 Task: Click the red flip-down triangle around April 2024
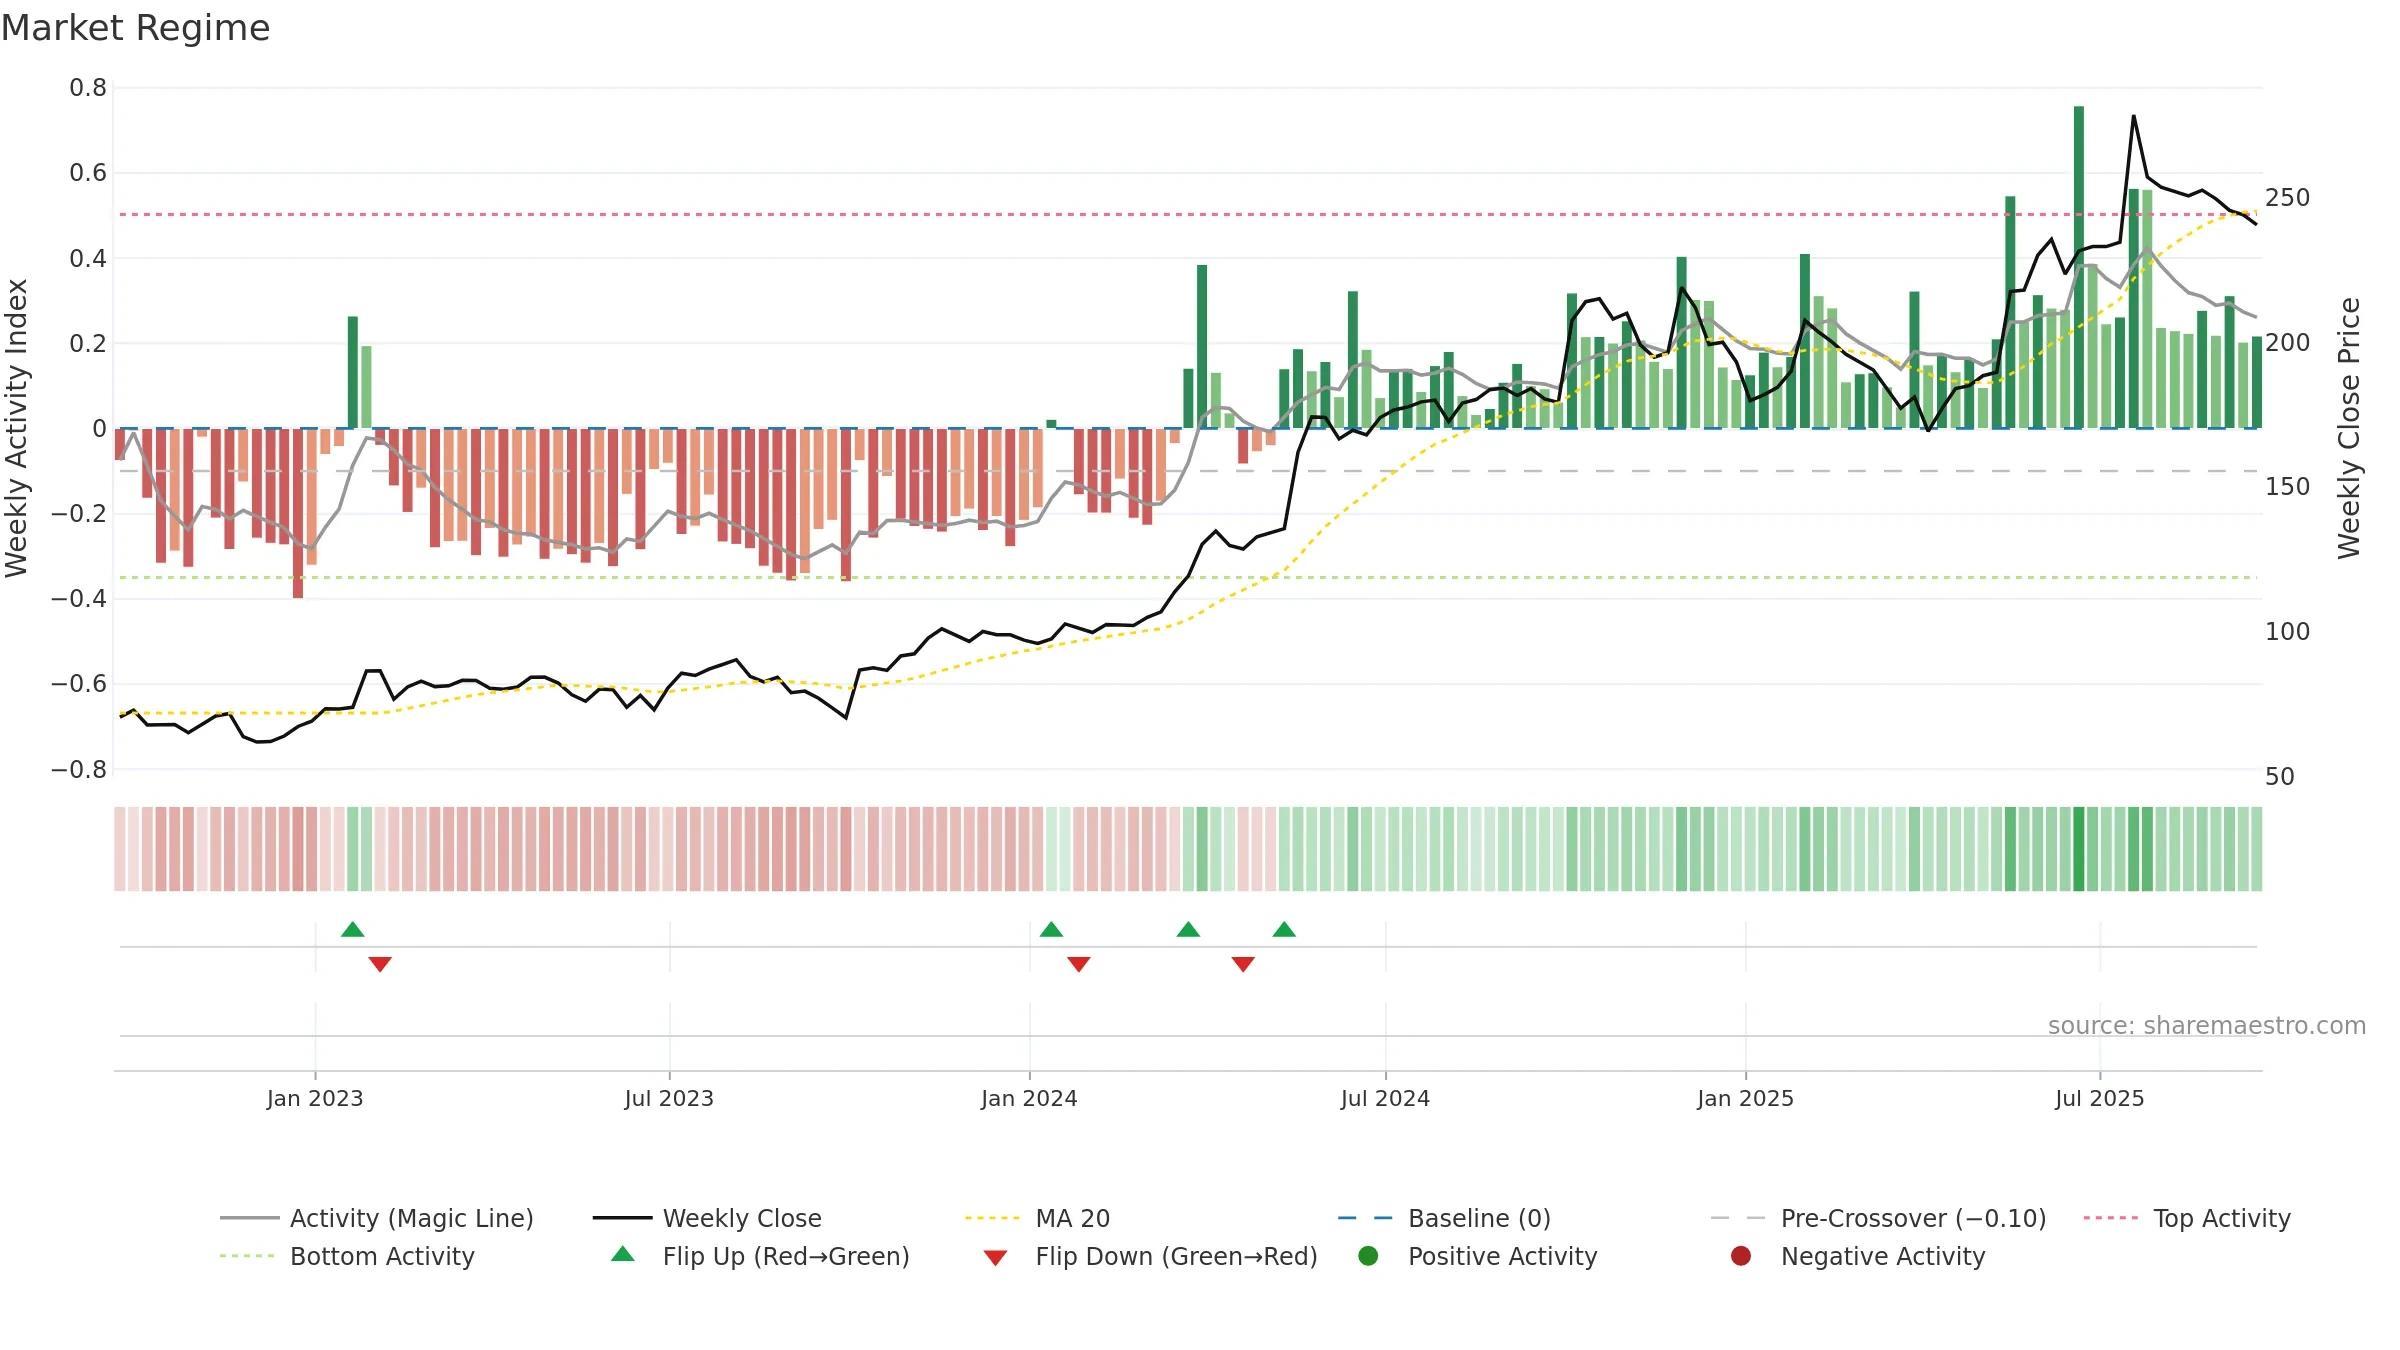(1243, 964)
